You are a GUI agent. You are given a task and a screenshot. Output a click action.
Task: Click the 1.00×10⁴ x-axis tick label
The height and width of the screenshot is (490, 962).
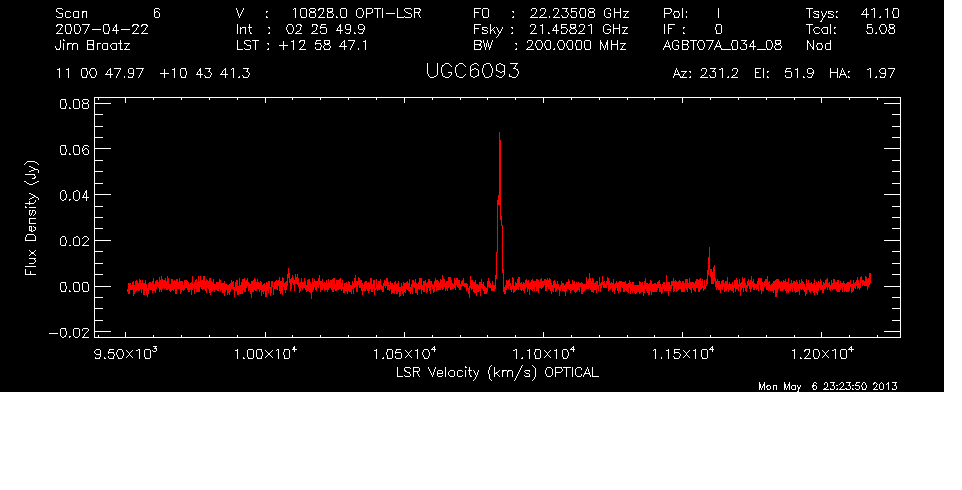265,354
